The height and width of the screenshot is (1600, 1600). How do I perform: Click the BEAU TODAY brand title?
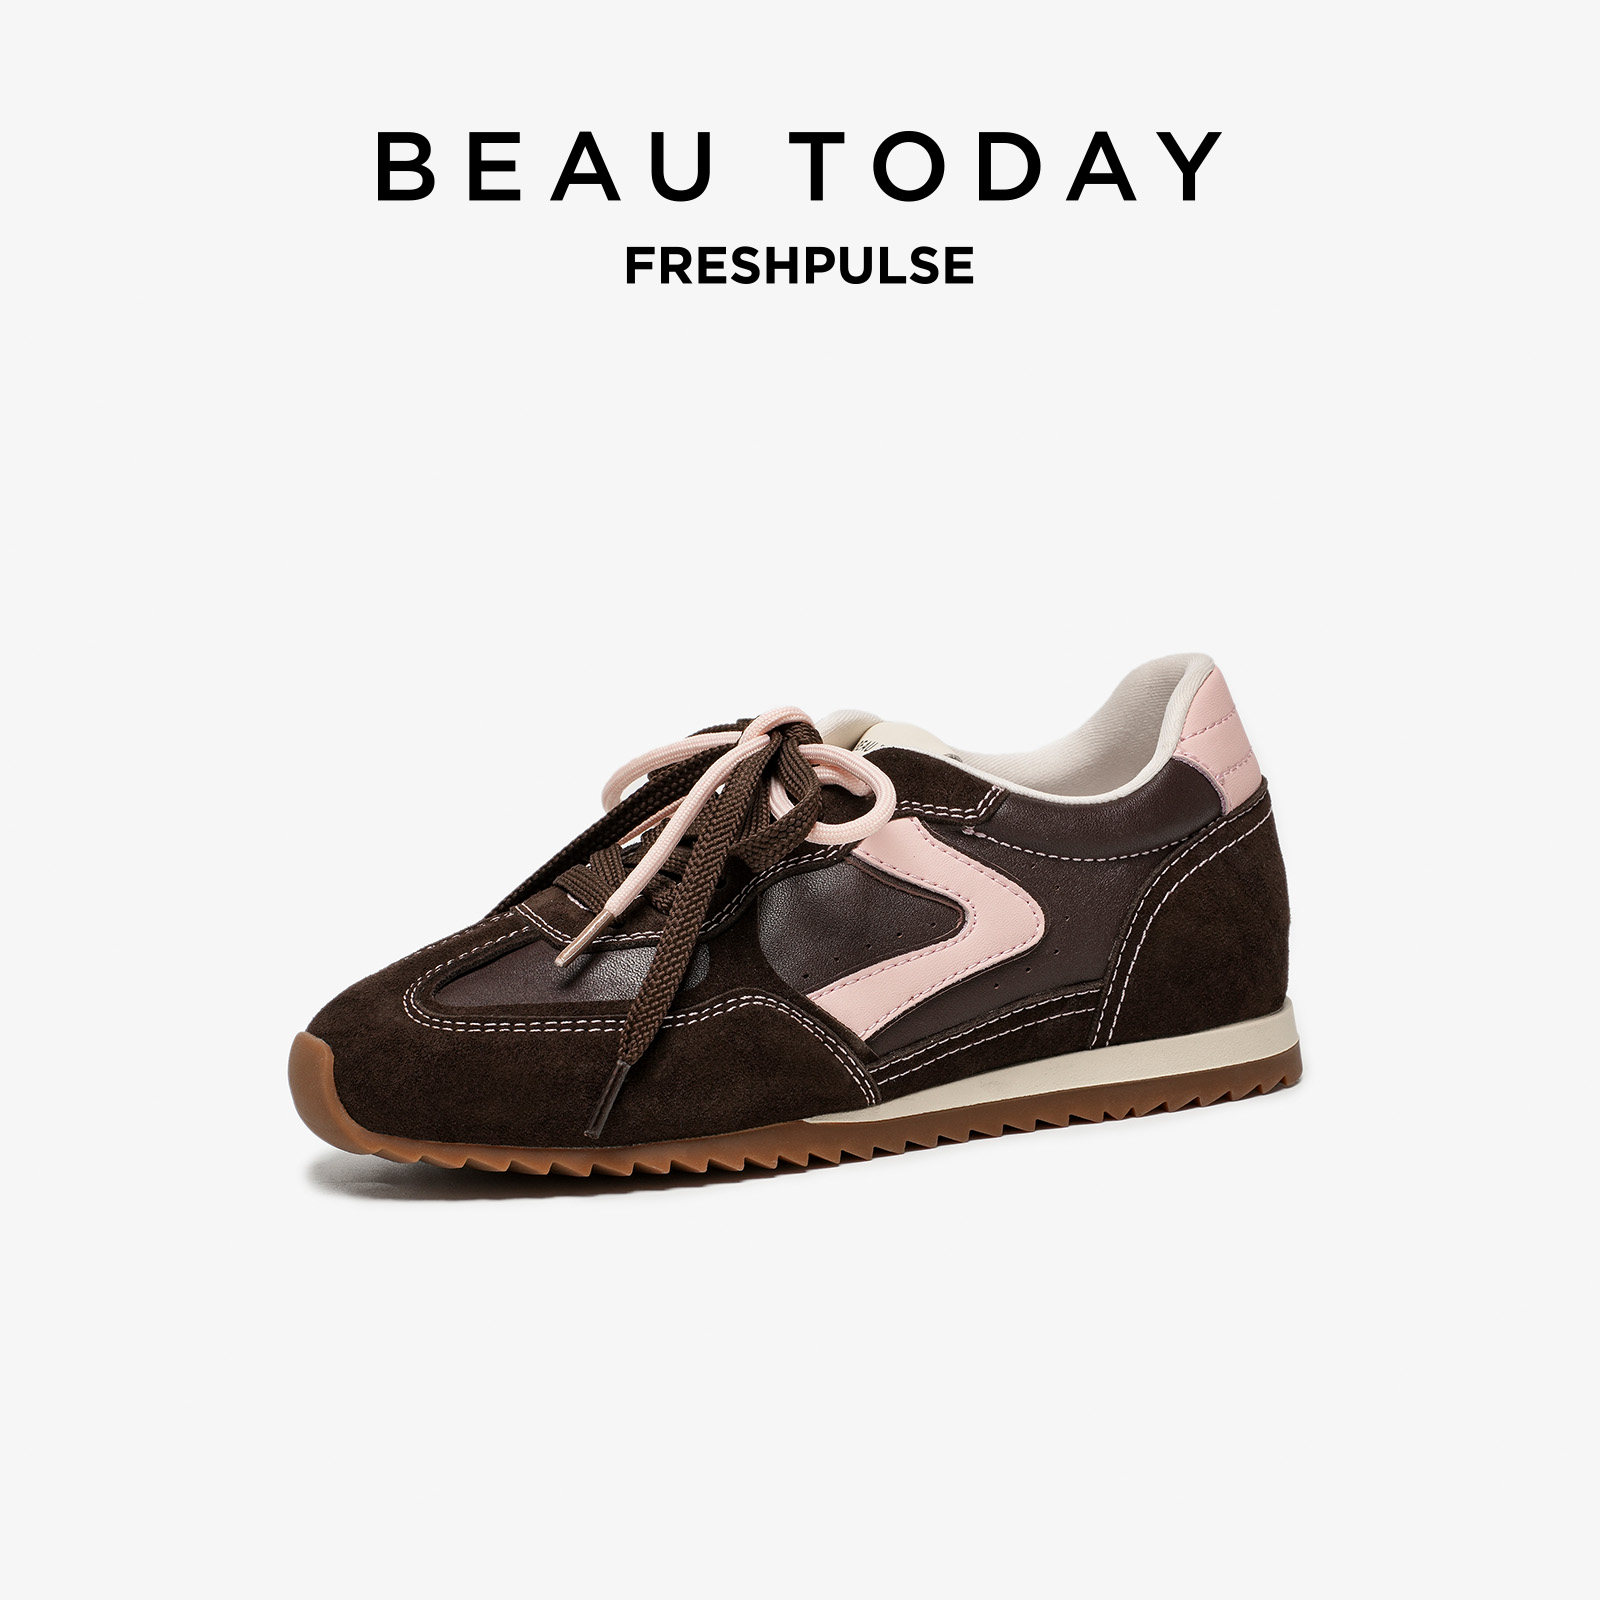pyautogui.click(x=800, y=165)
